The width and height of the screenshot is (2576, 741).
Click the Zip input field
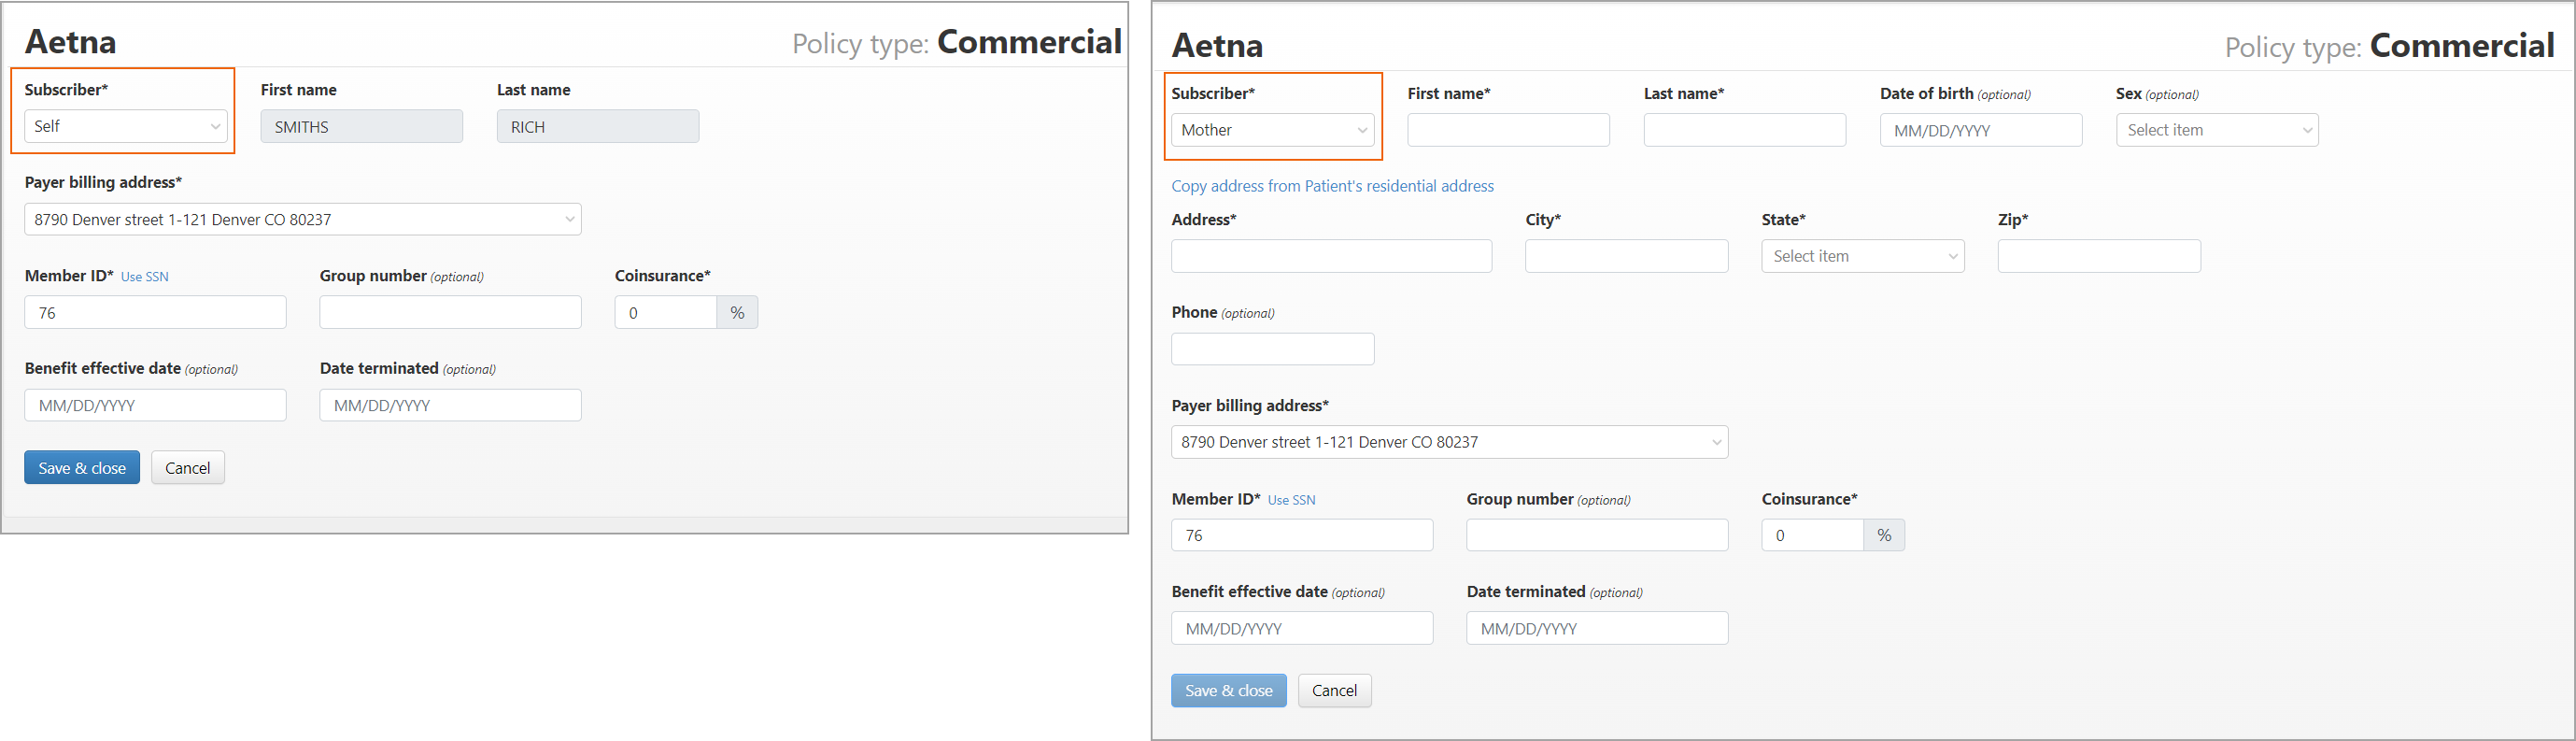(x=2098, y=256)
